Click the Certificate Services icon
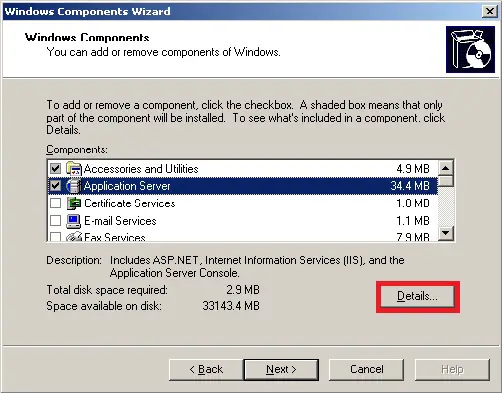502x393 pixels. (x=74, y=203)
